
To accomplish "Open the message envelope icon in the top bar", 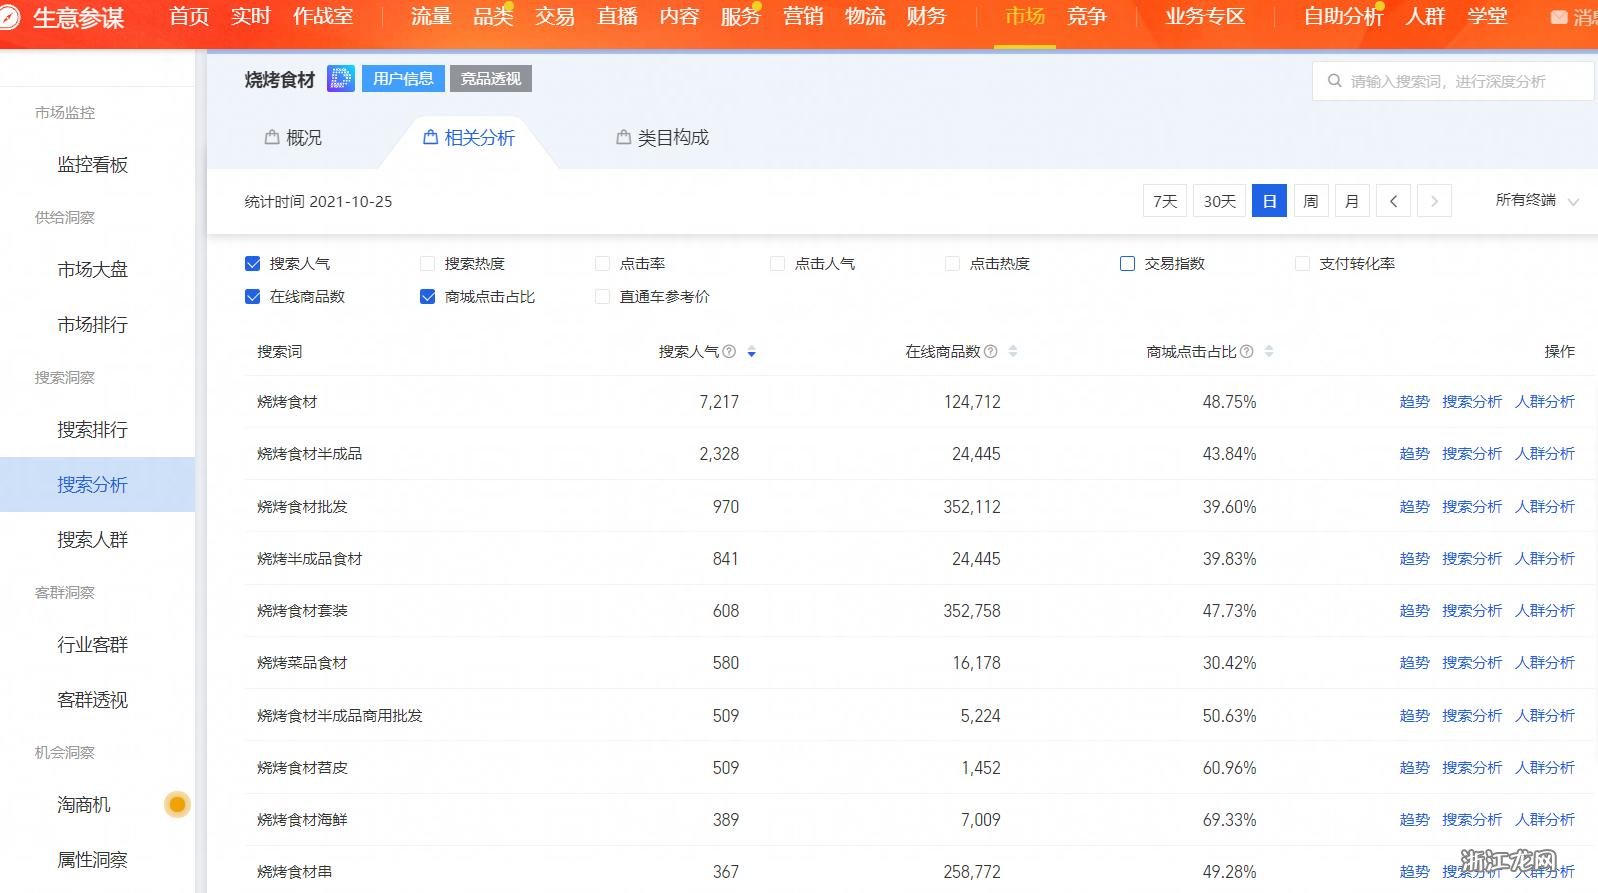I will pos(1559,17).
